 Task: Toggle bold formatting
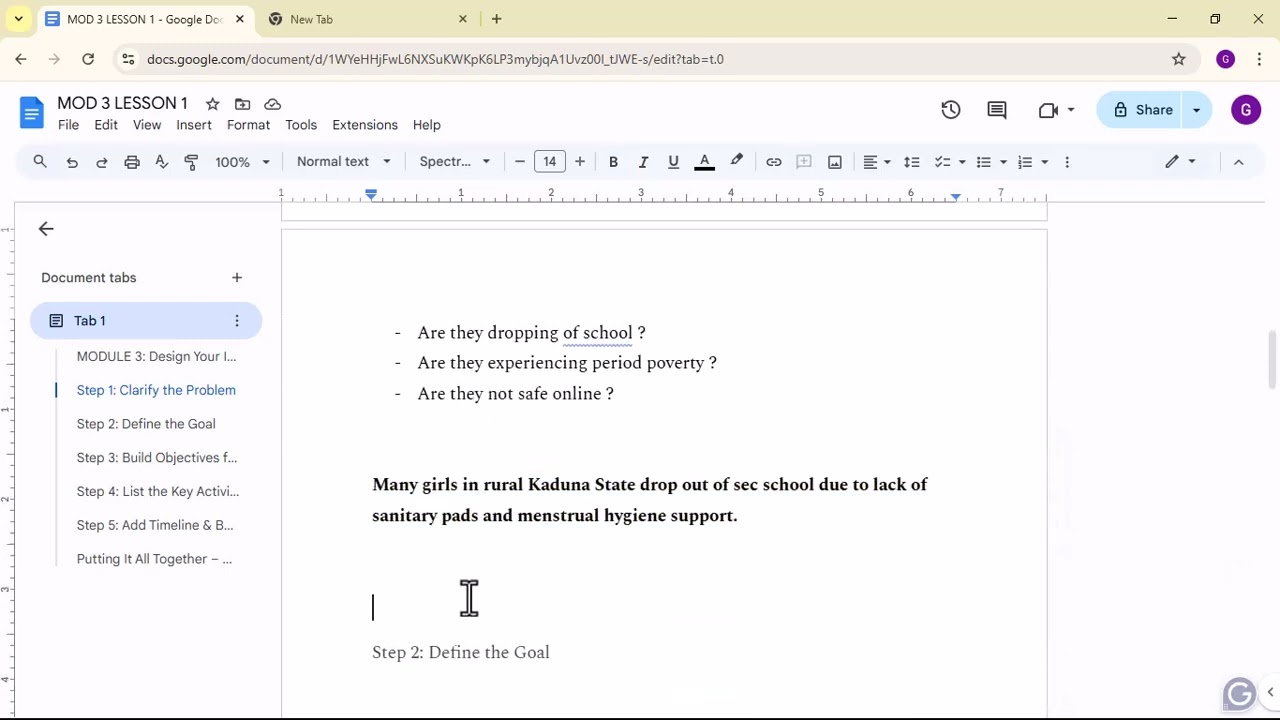(x=613, y=162)
